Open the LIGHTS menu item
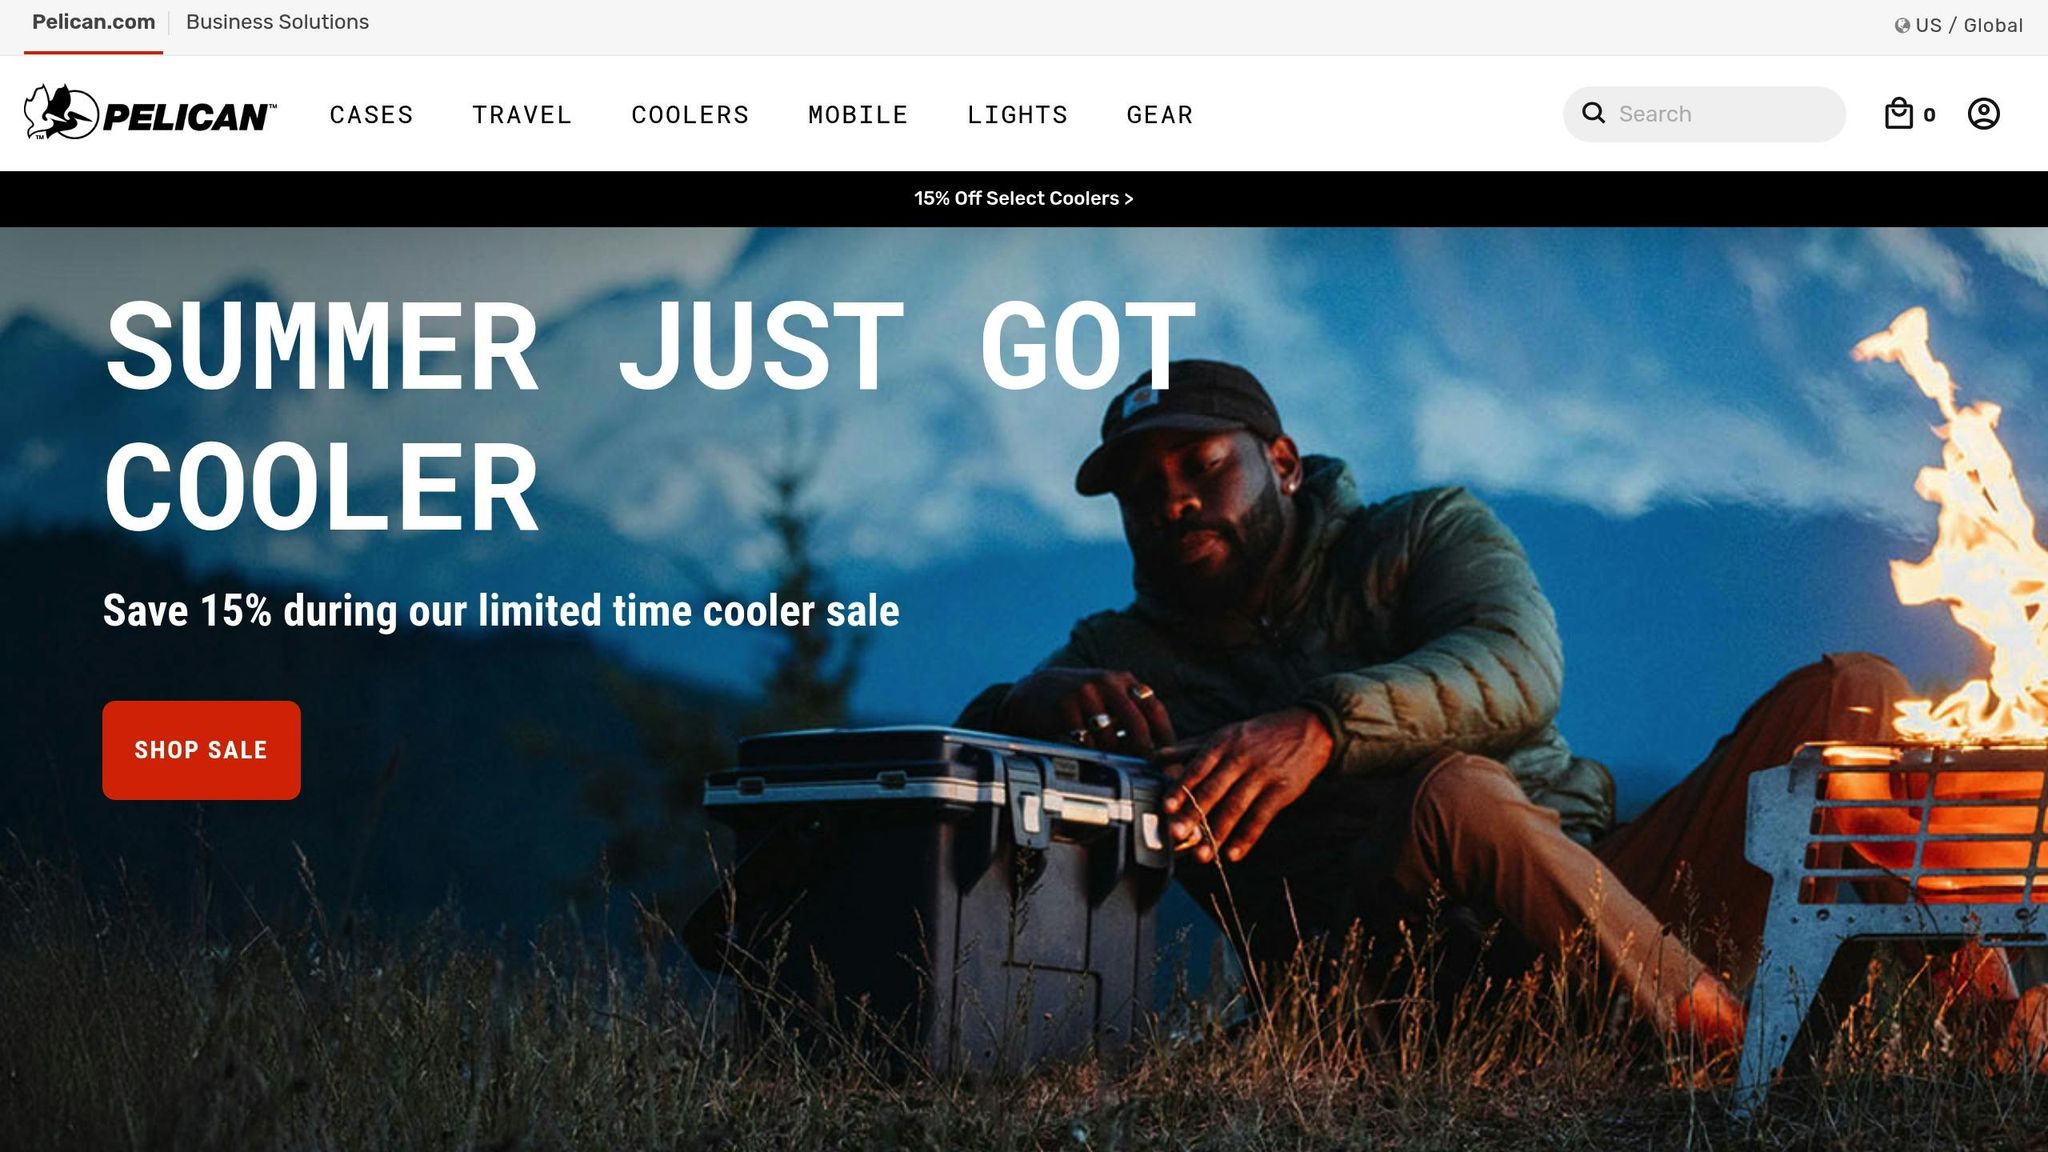 (x=1017, y=115)
